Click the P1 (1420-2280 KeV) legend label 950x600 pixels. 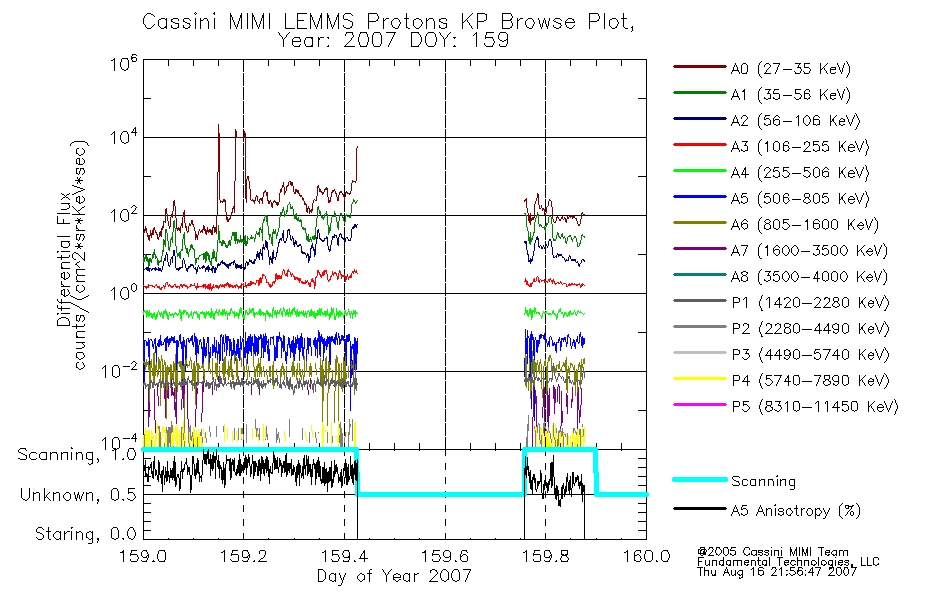[x=811, y=303]
